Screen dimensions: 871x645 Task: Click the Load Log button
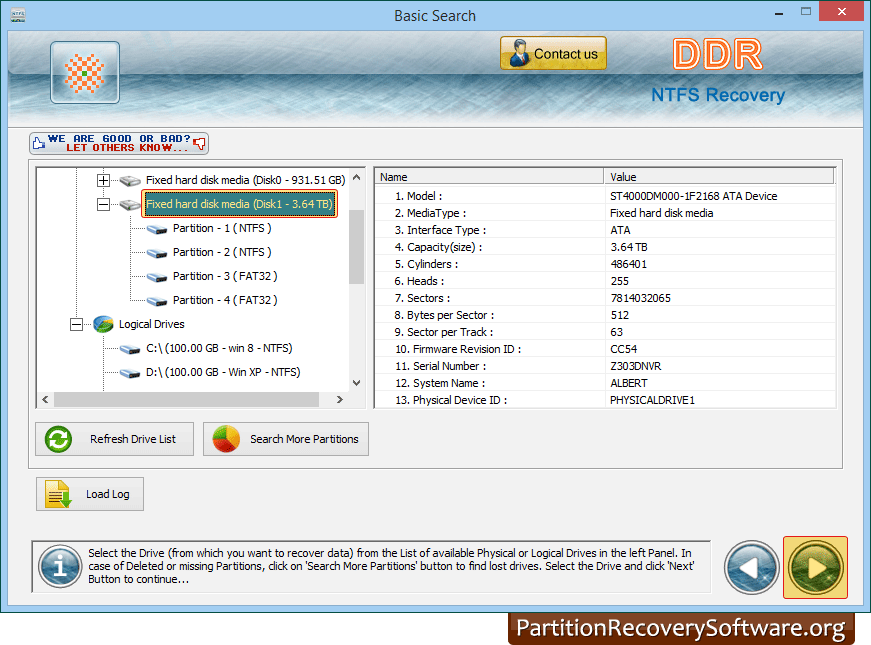(90, 494)
